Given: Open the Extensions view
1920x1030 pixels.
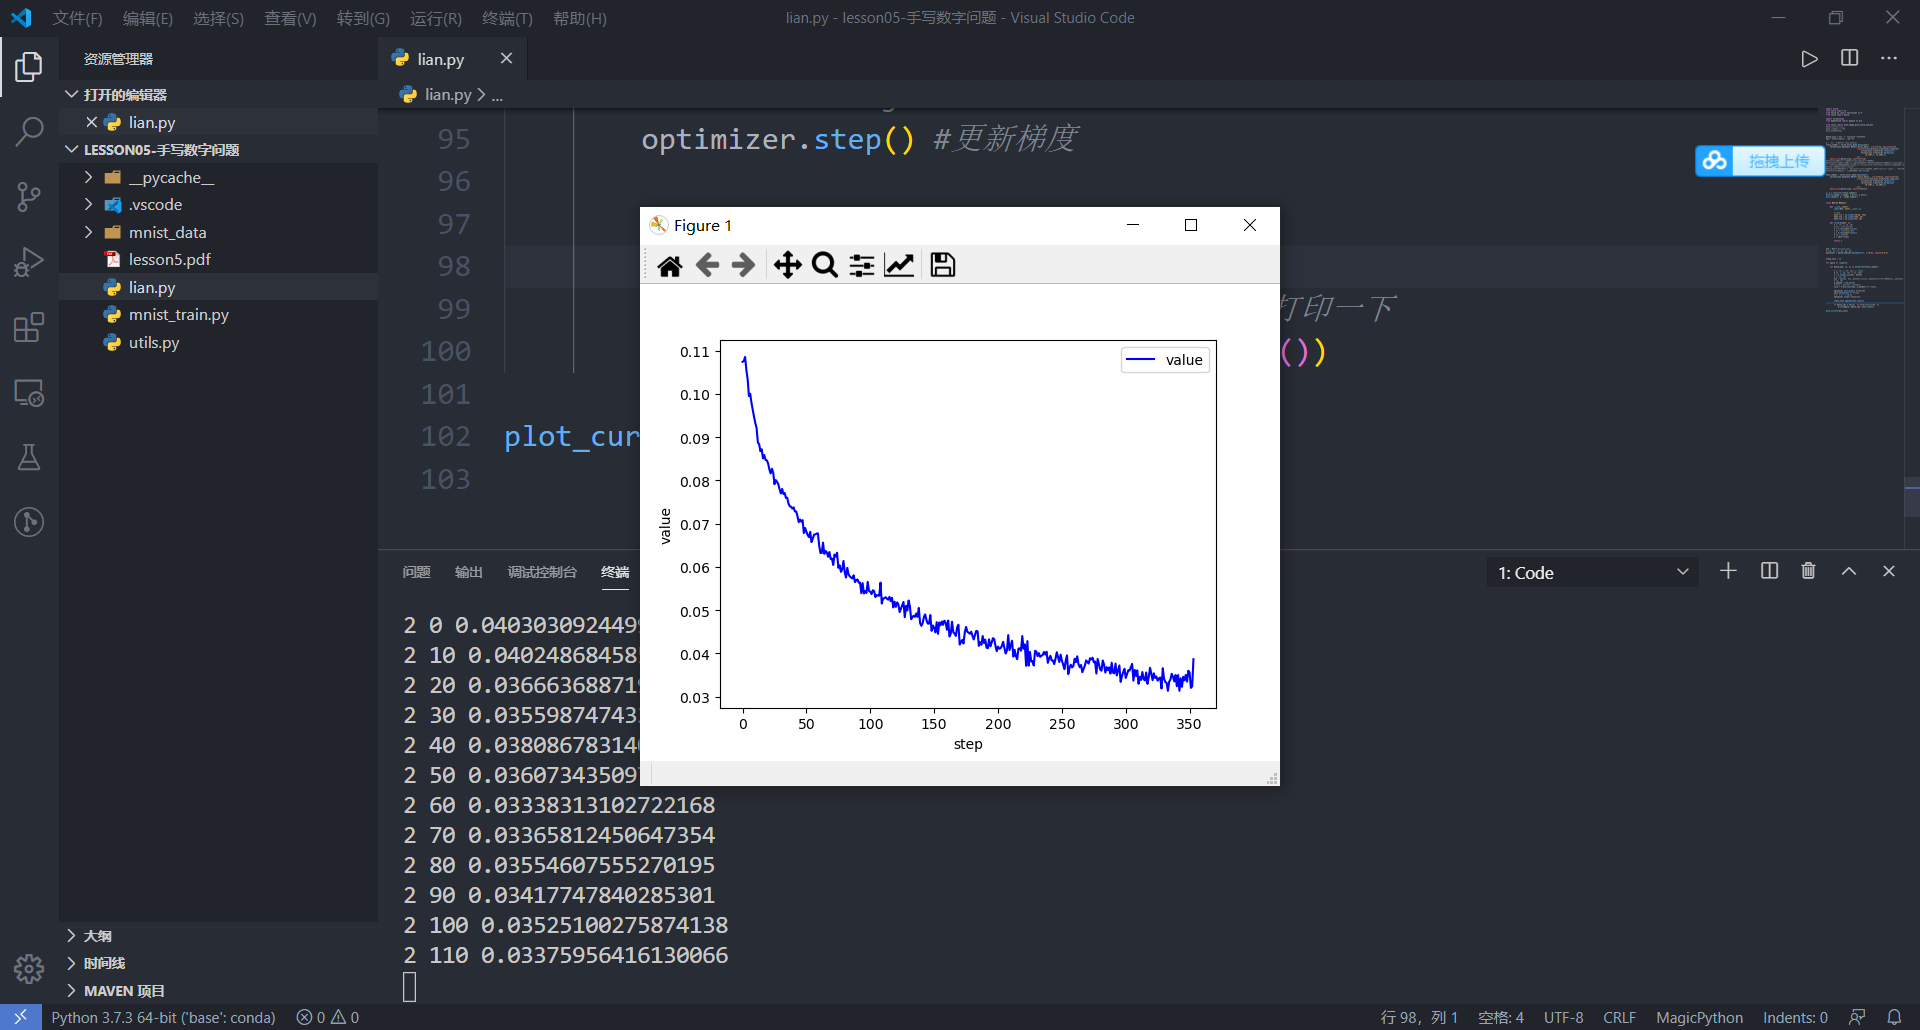Looking at the screenshot, I should pos(29,327).
